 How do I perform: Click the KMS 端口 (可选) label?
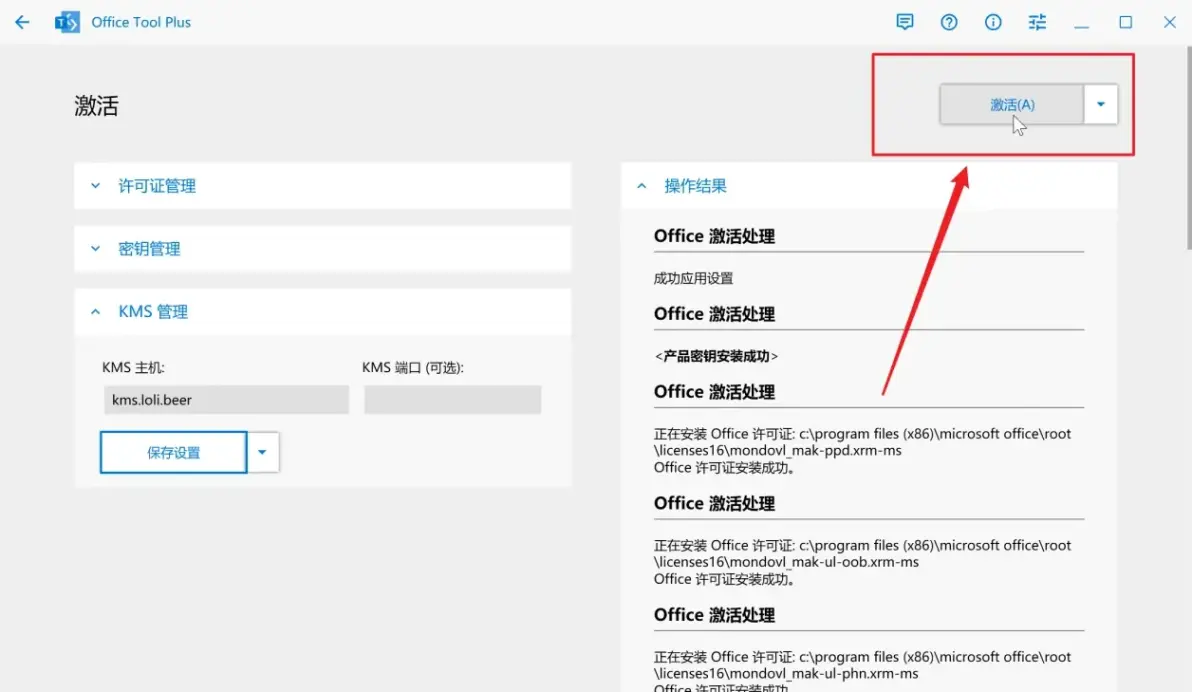413,367
